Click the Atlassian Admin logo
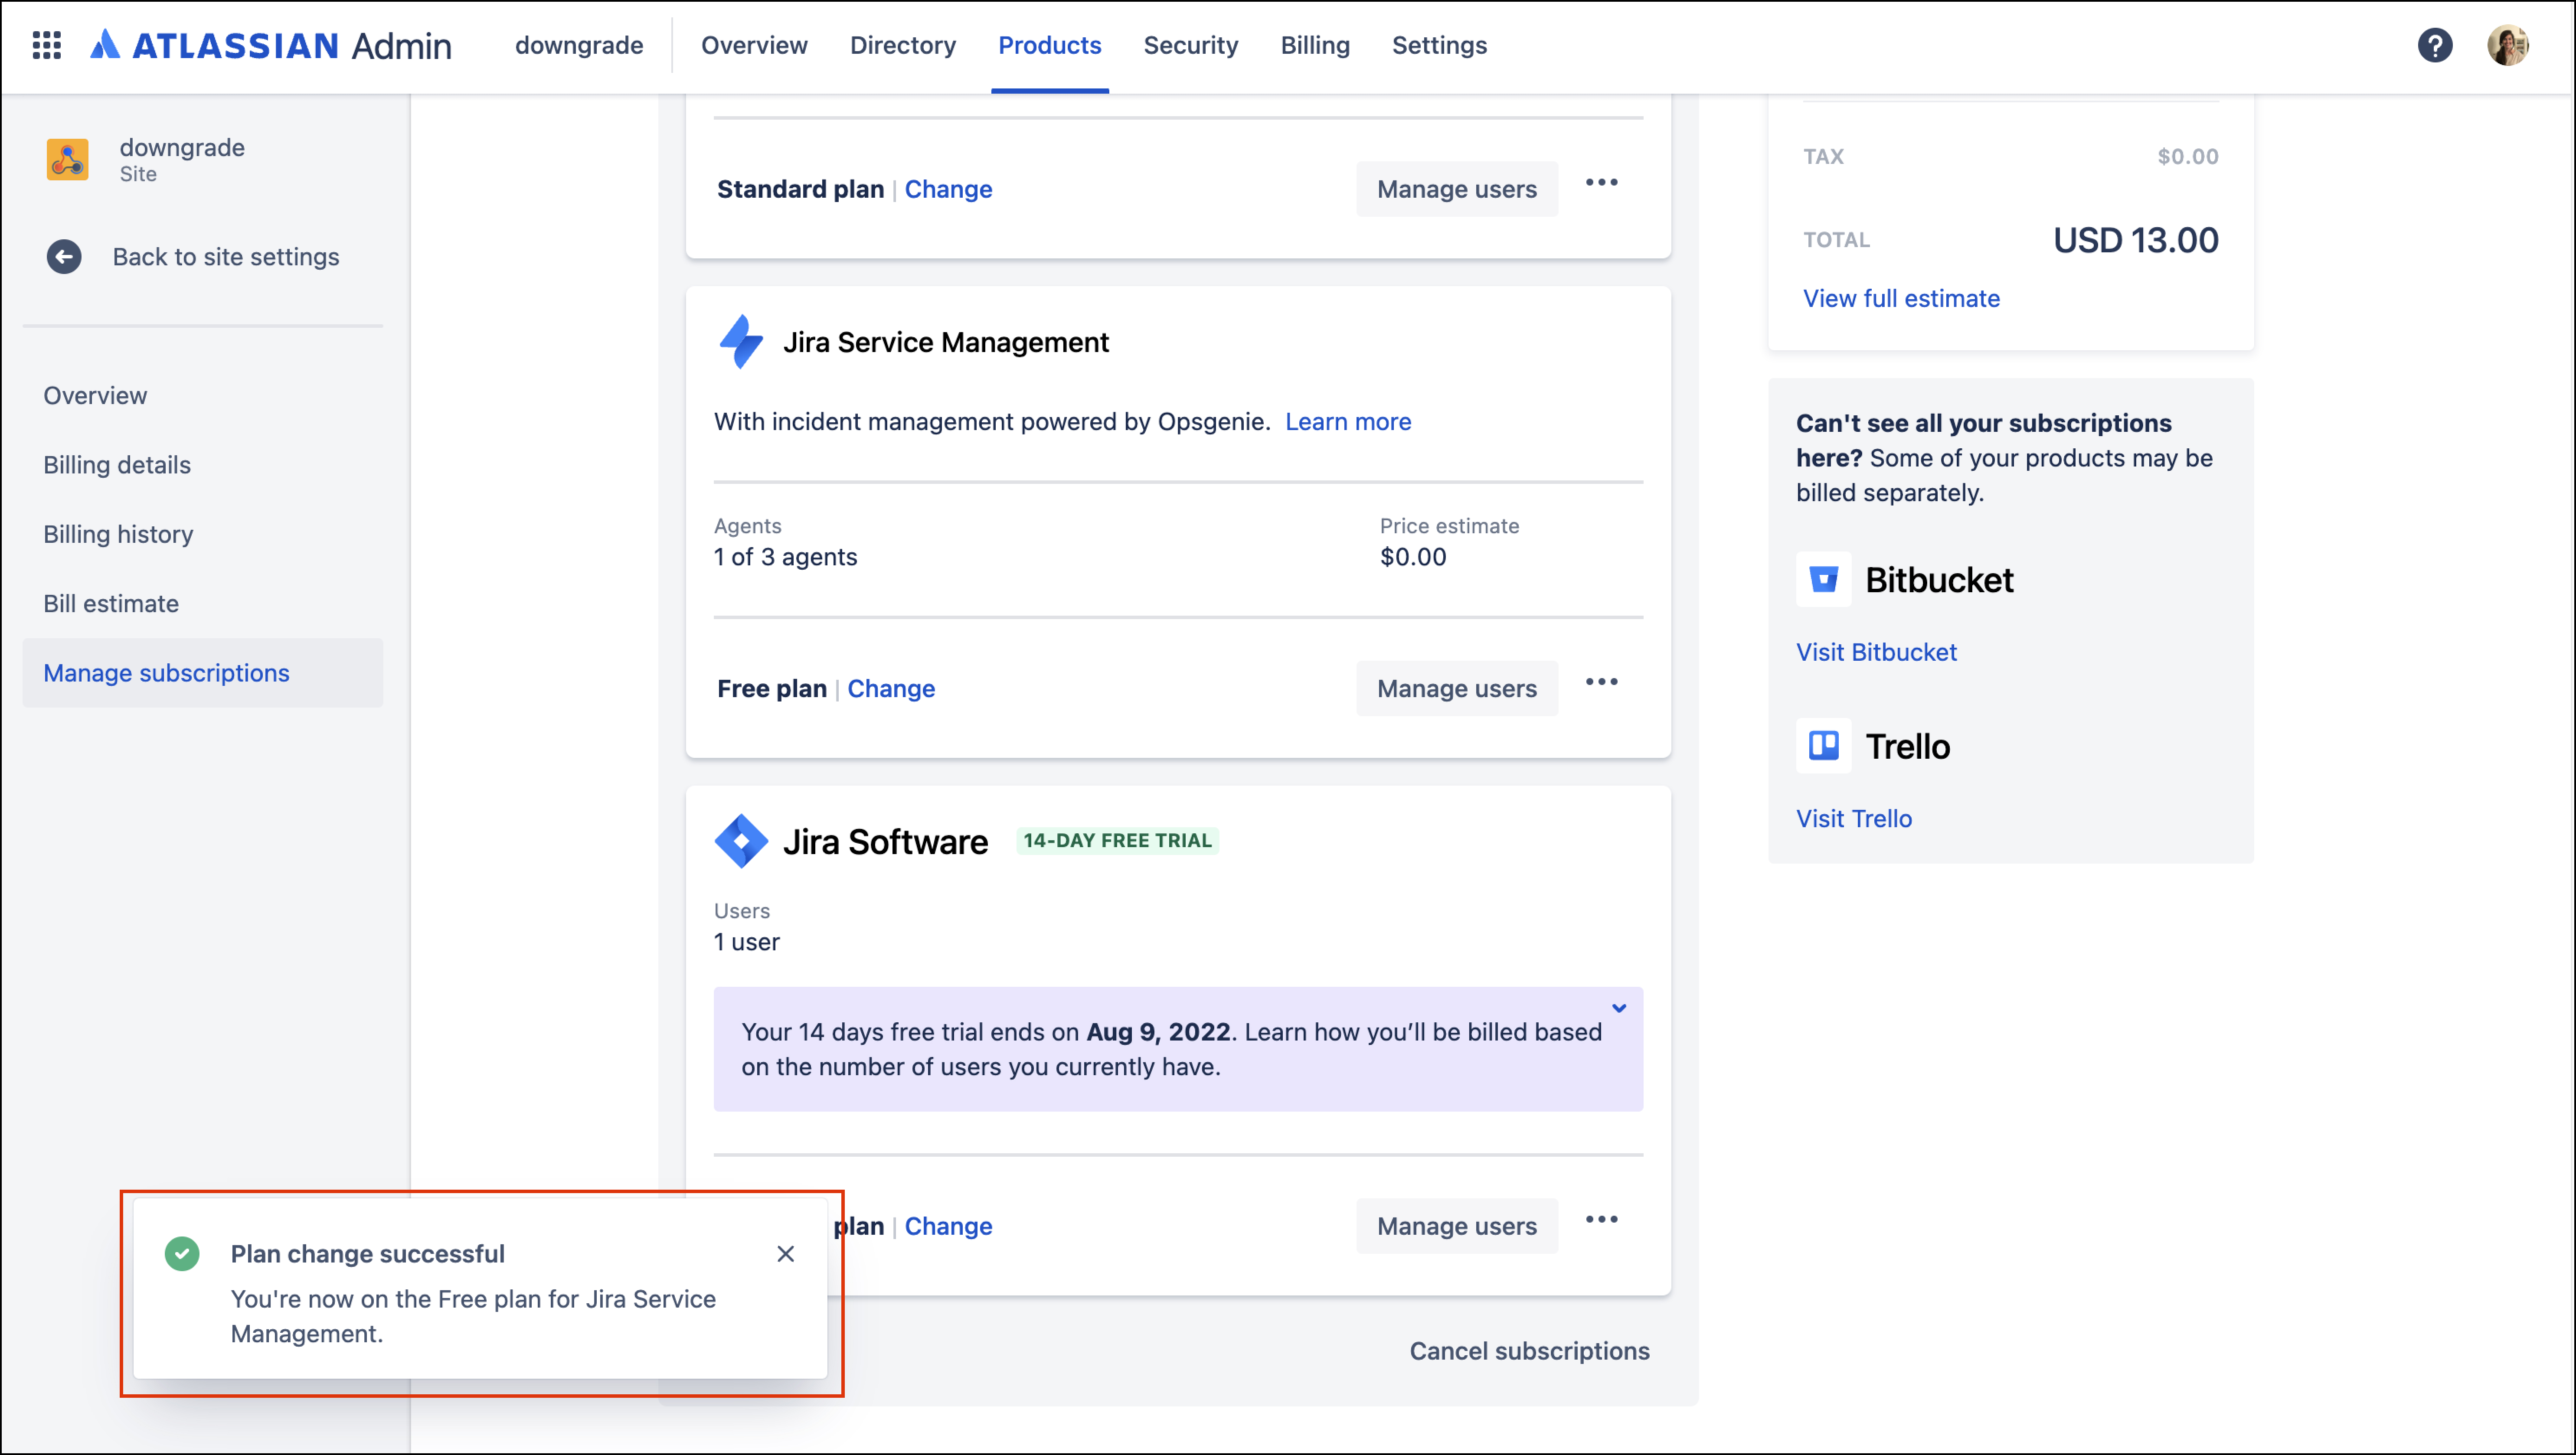The height and width of the screenshot is (1455, 2576). 271,45
